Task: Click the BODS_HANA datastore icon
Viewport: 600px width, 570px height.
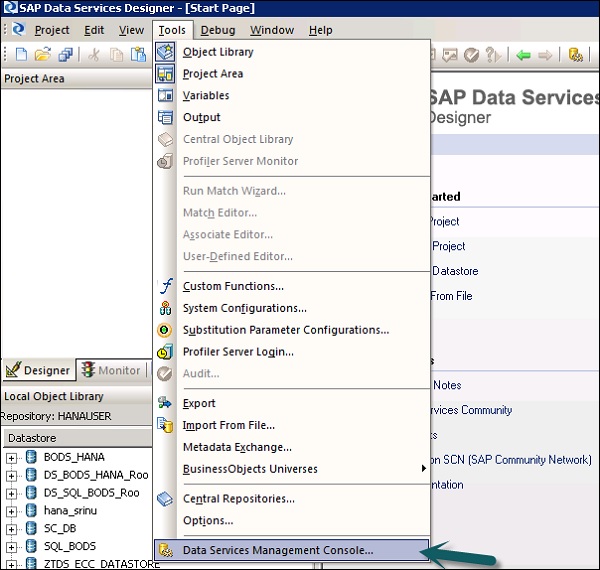Action: pyautogui.click(x=31, y=458)
